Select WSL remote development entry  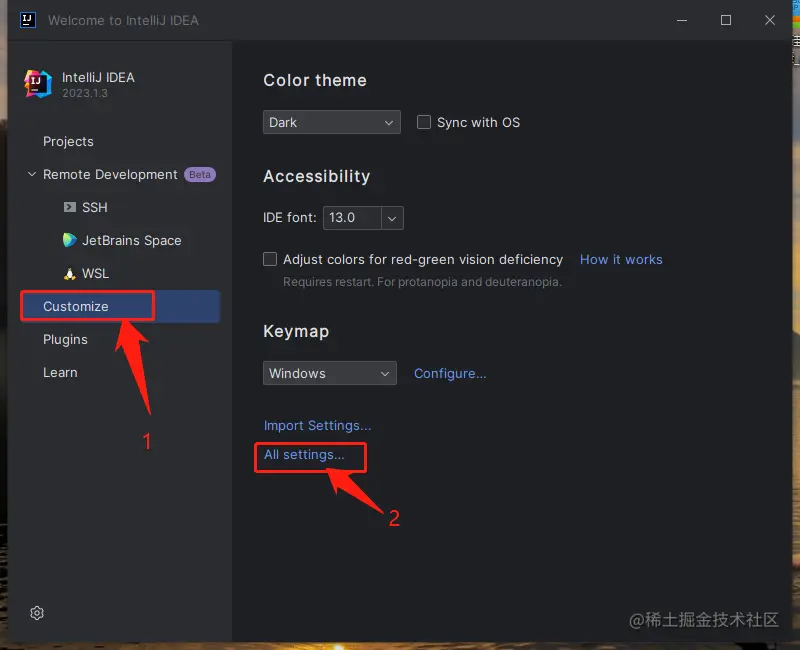click(x=95, y=273)
